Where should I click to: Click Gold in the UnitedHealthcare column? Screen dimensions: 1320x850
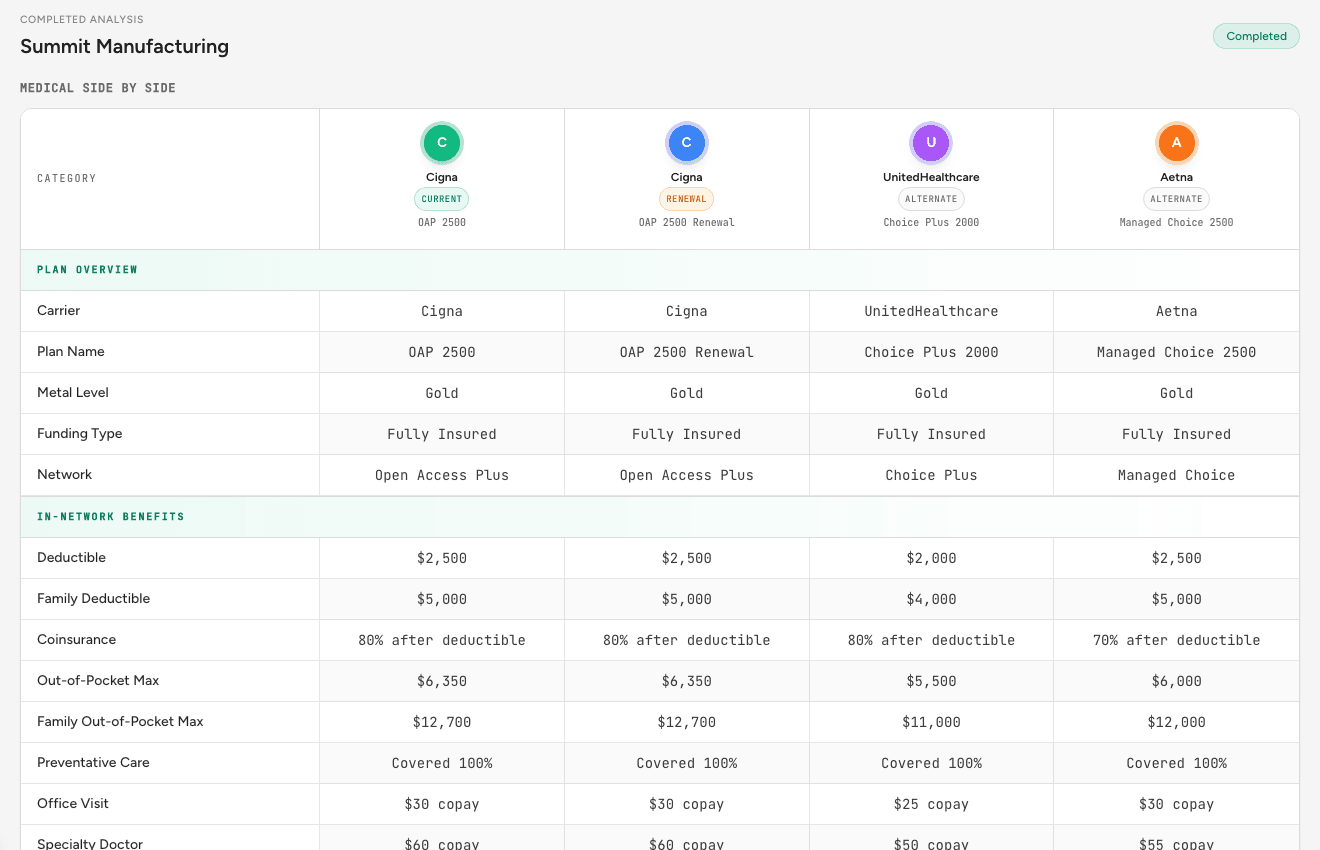coord(931,394)
